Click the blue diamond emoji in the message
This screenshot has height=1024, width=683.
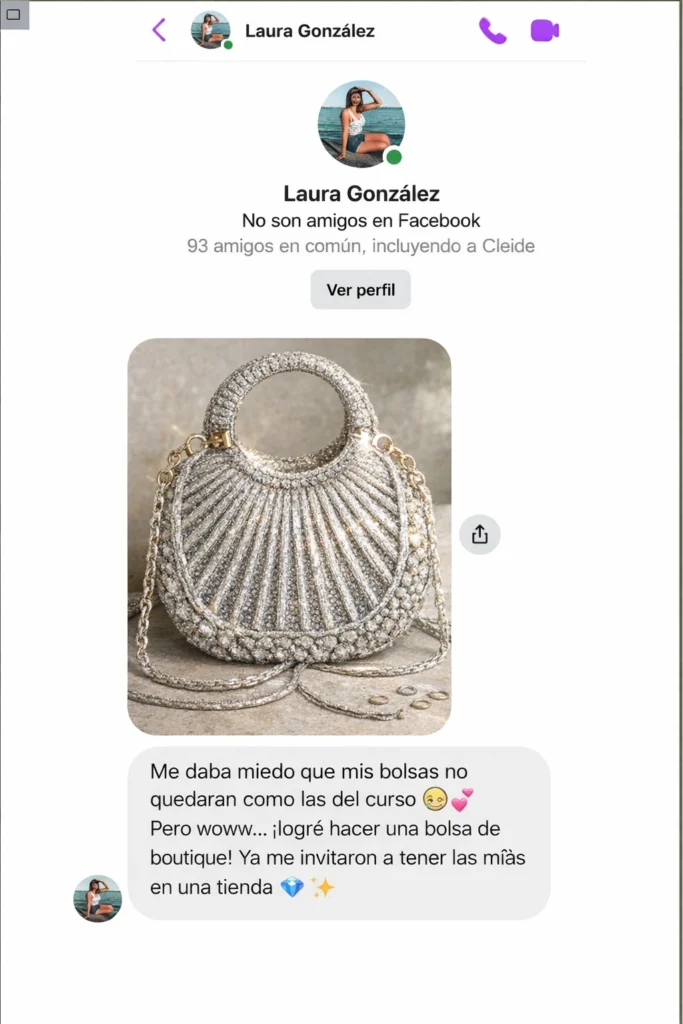click(292, 887)
